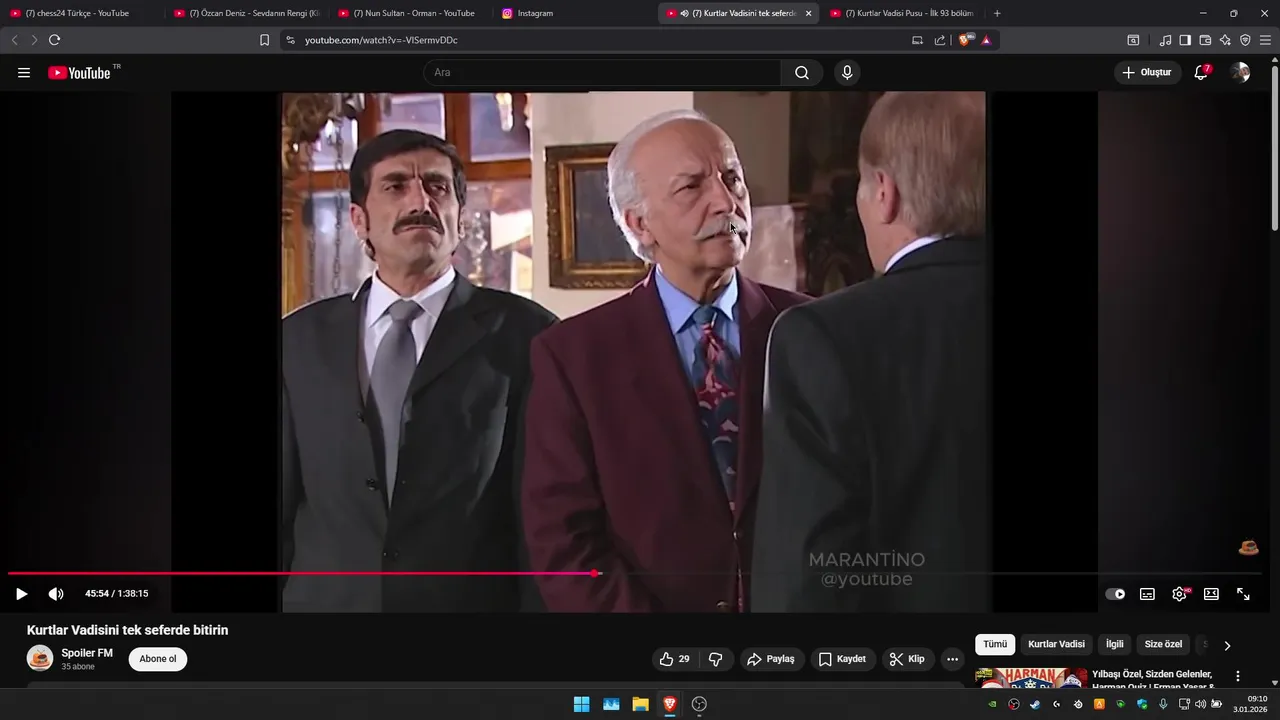Screen dimensions: 1280x720
Task: Click the page vertical scrollbar
Action: [x=1274, y=150]
